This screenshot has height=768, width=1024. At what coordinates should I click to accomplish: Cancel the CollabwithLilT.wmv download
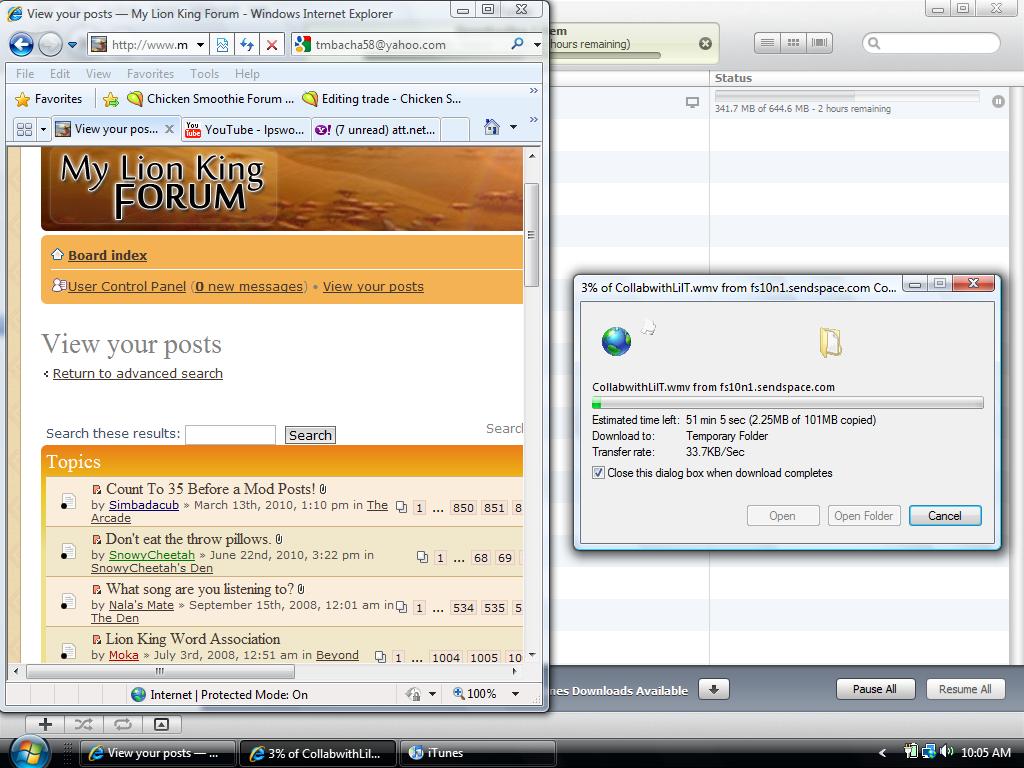(944, 516)
